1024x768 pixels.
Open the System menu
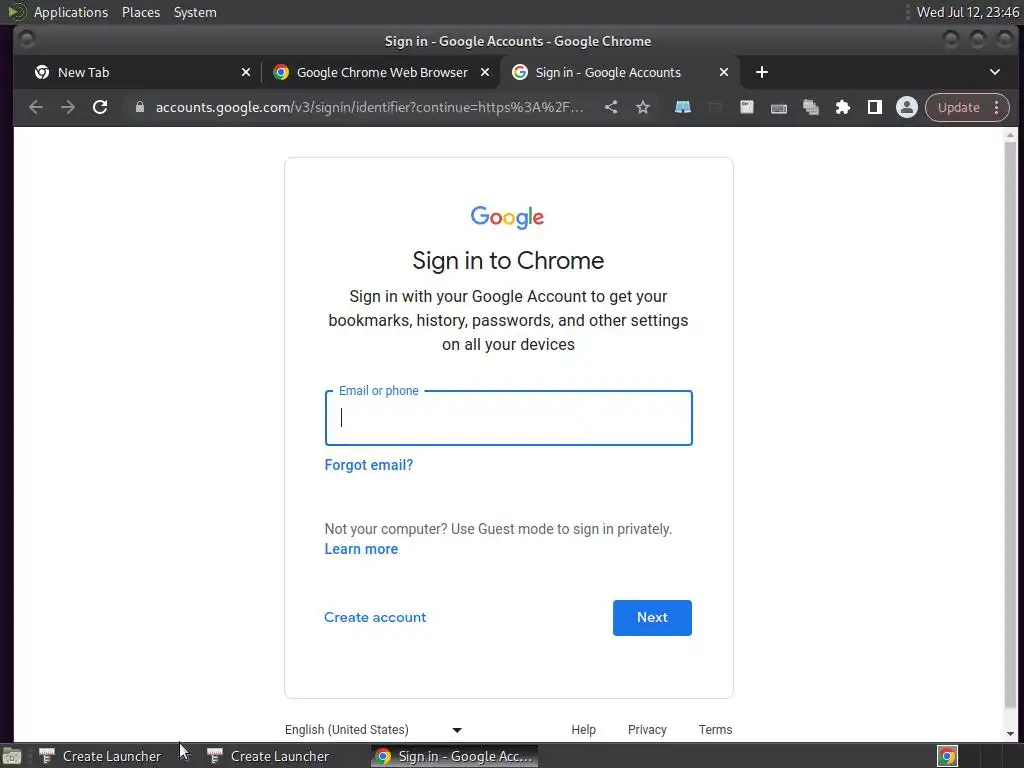click(195, 12)
